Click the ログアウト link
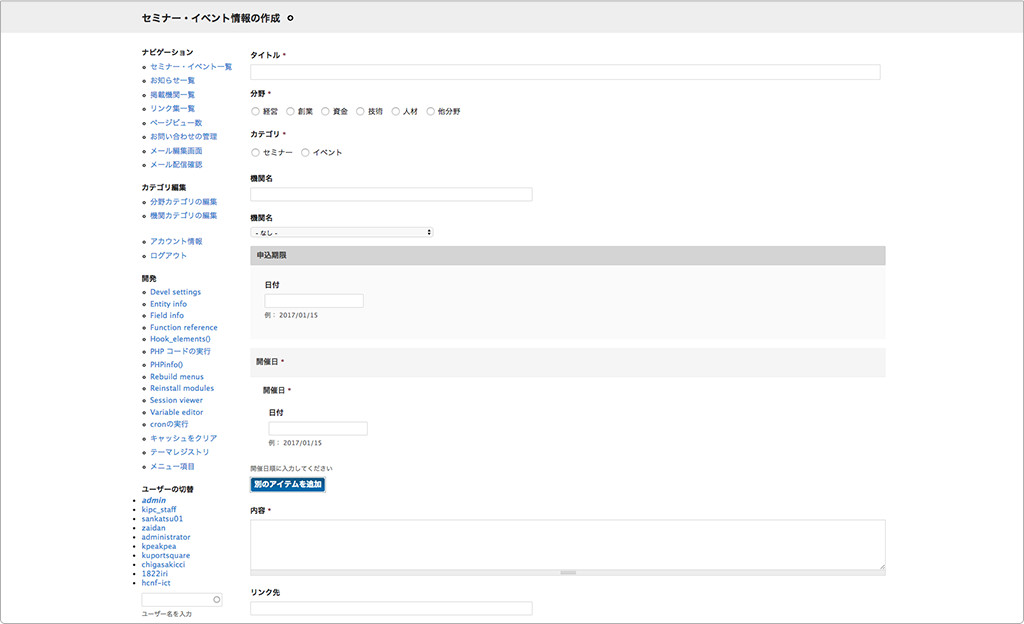 168,256
